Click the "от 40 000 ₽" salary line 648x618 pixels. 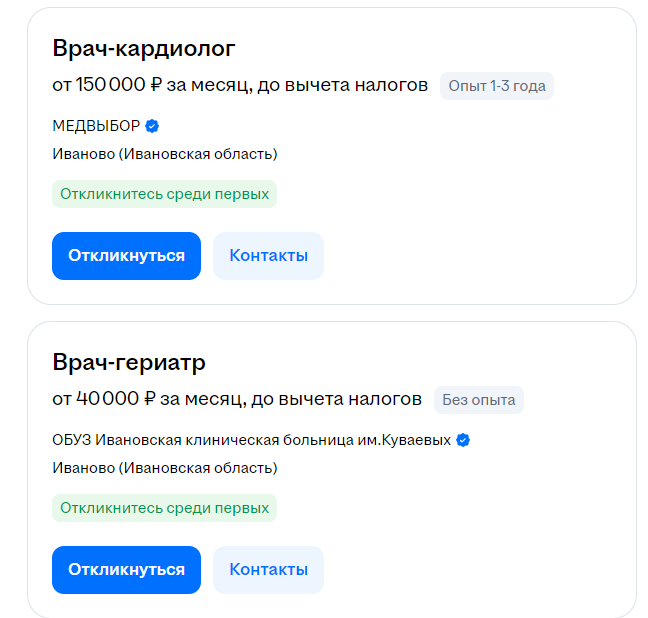(x=237, y=400)
